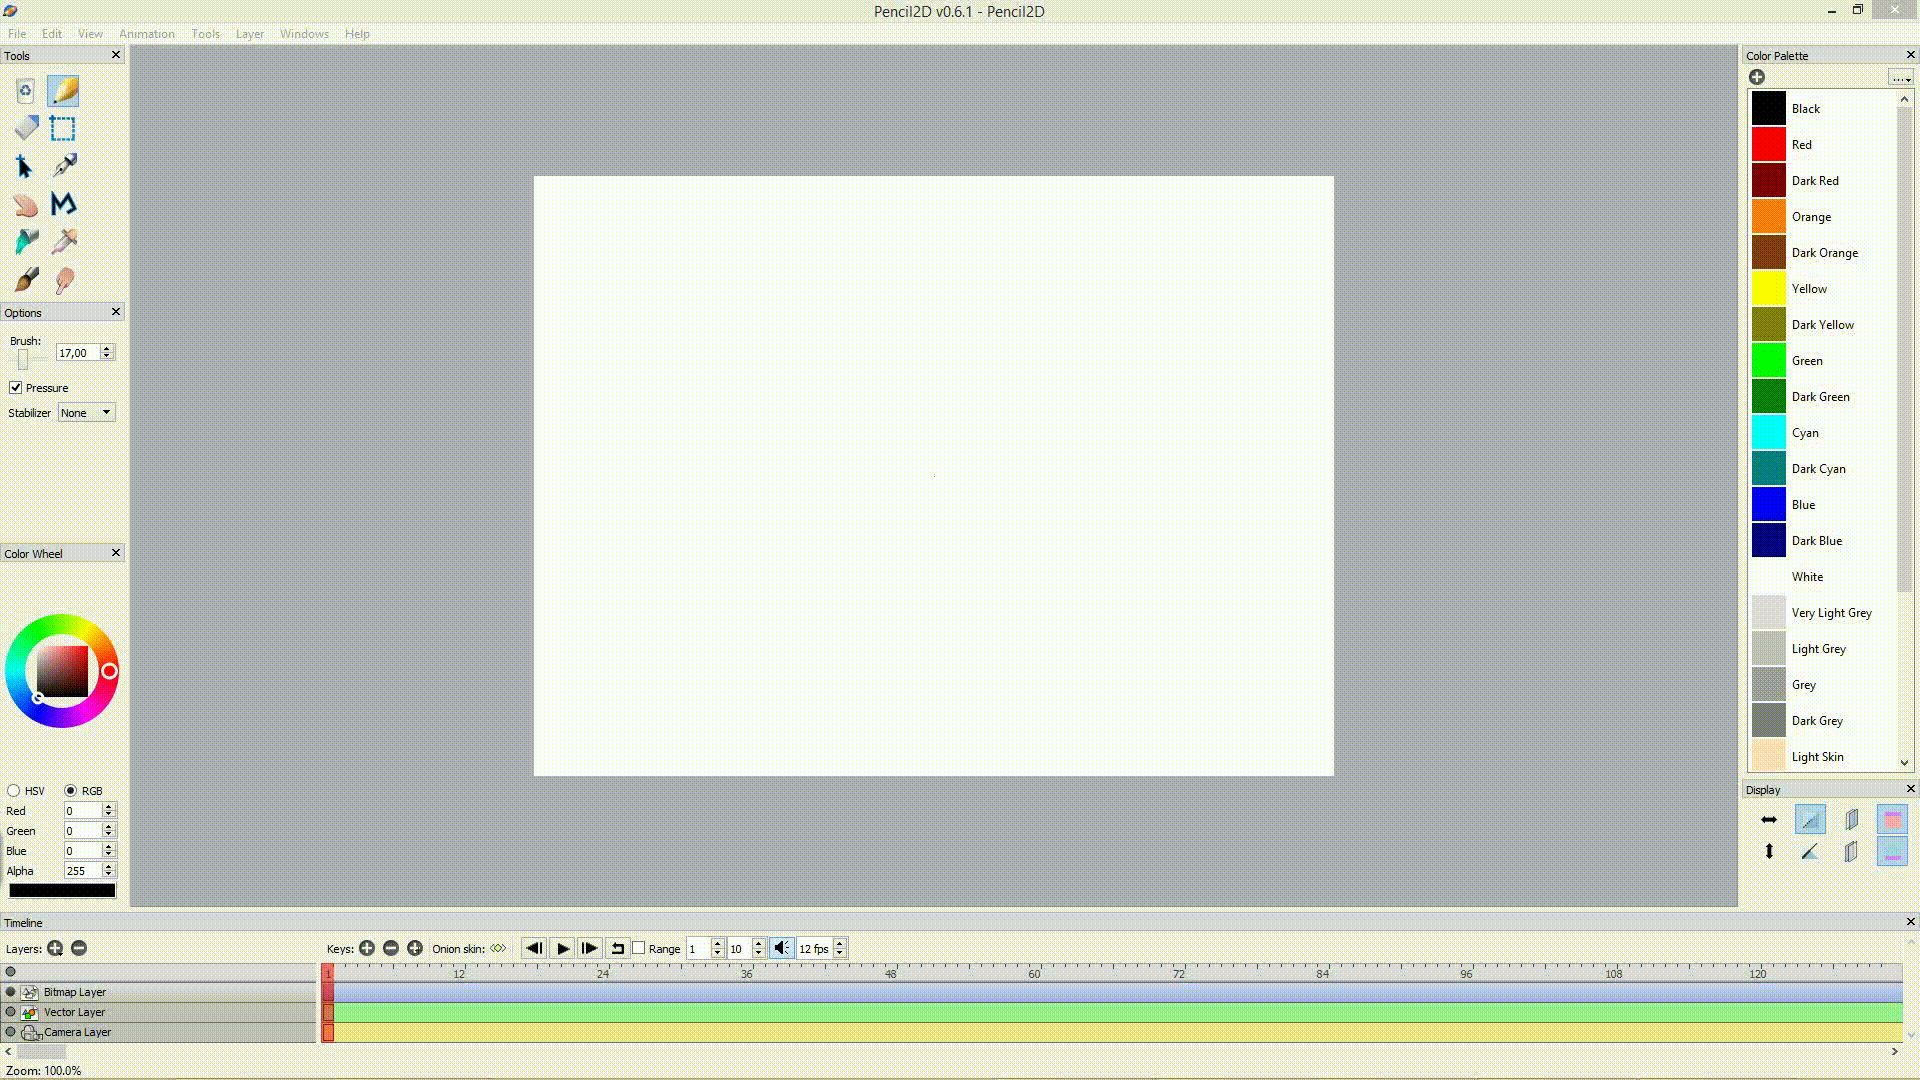Increase the range end frame stepper
Screen dimensions: 1920x1080
(x=759, y=943)
